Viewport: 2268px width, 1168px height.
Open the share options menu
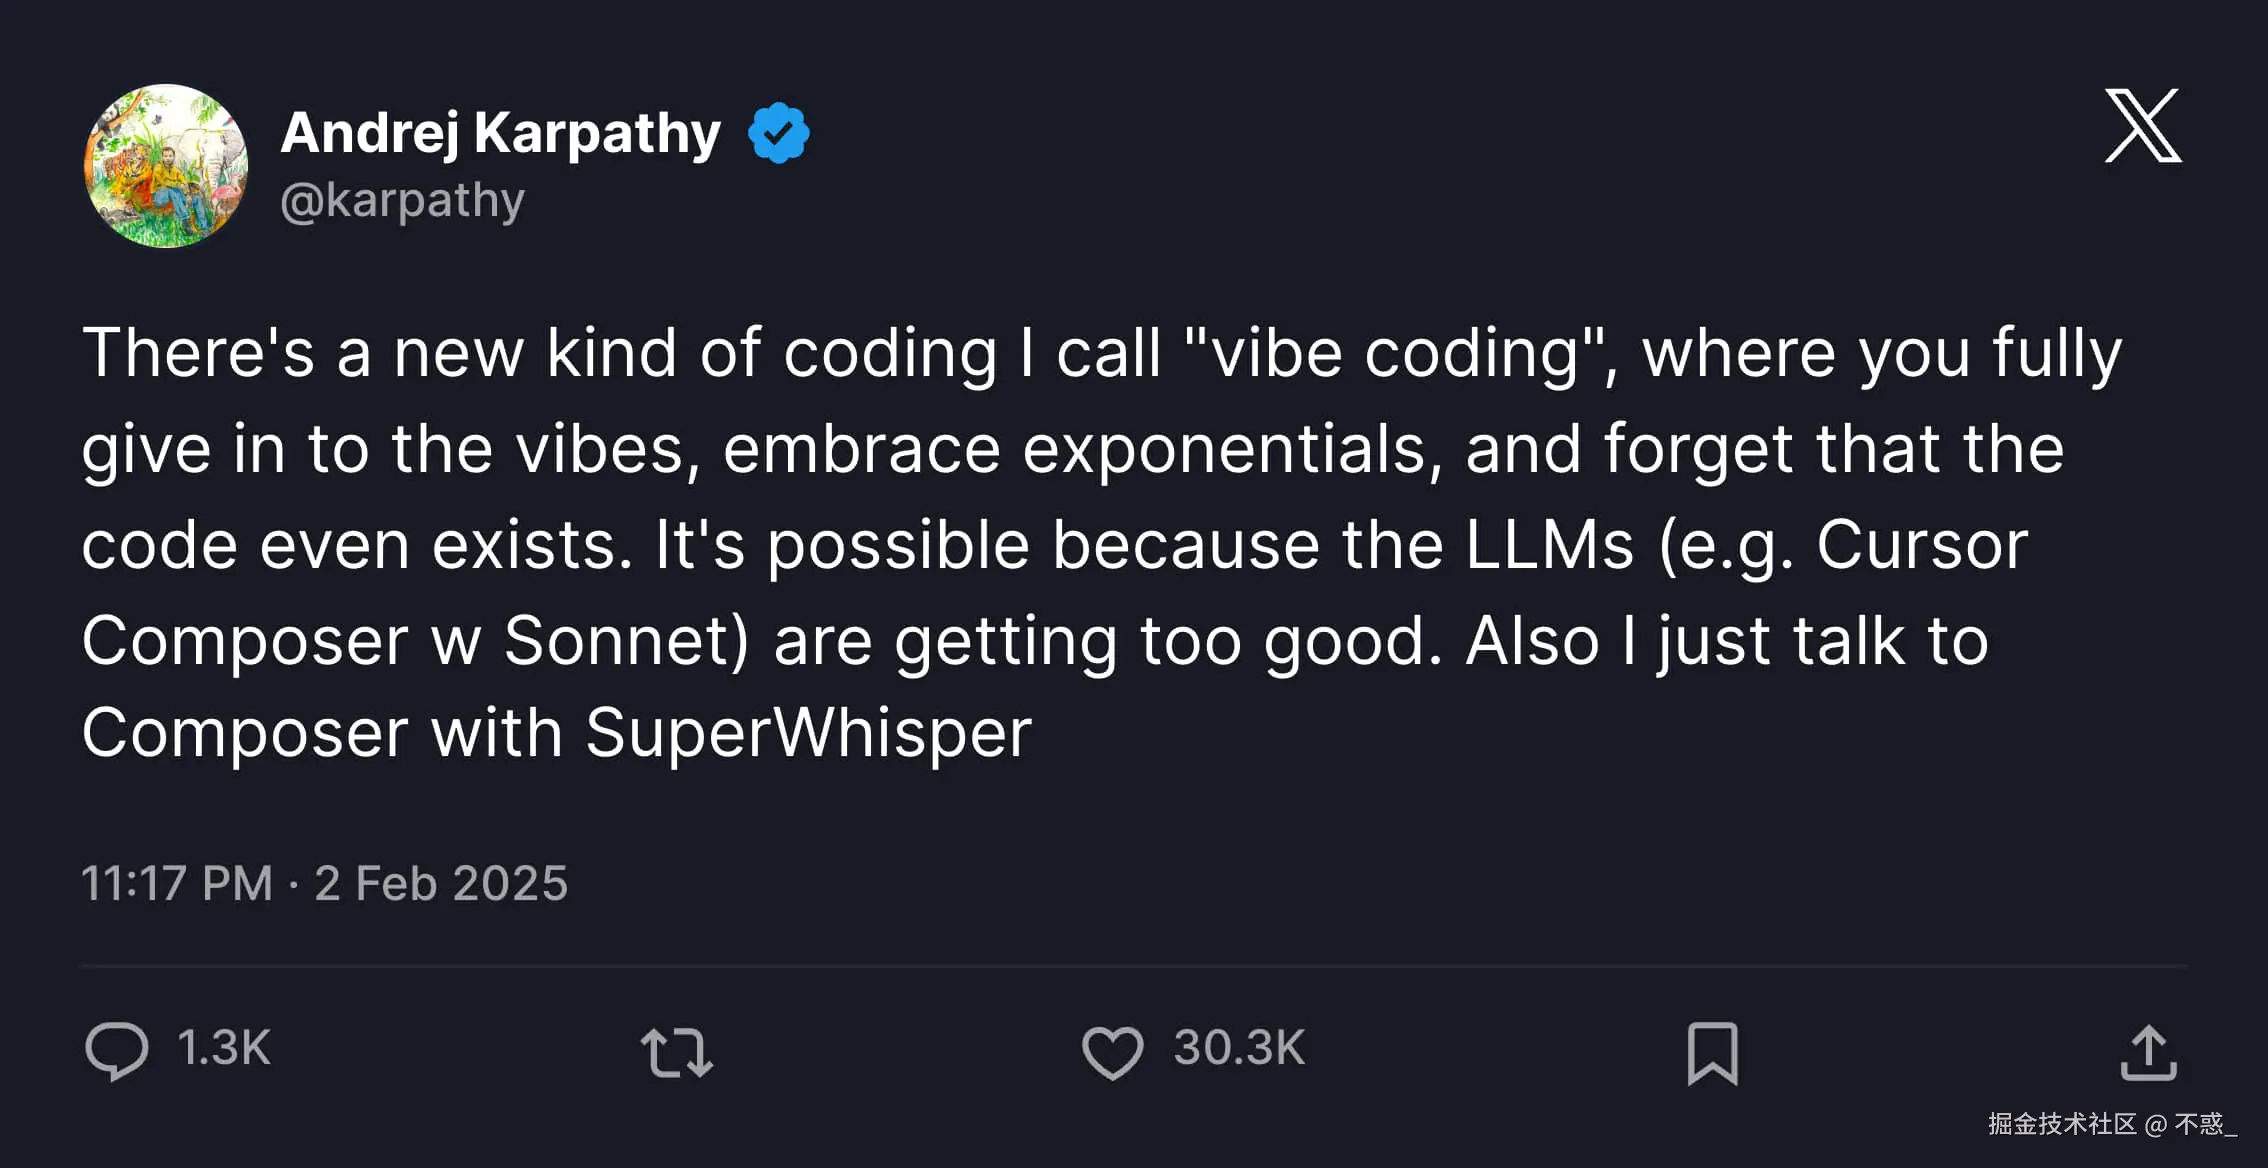pyautogui.click(x=2149, y=1051)
